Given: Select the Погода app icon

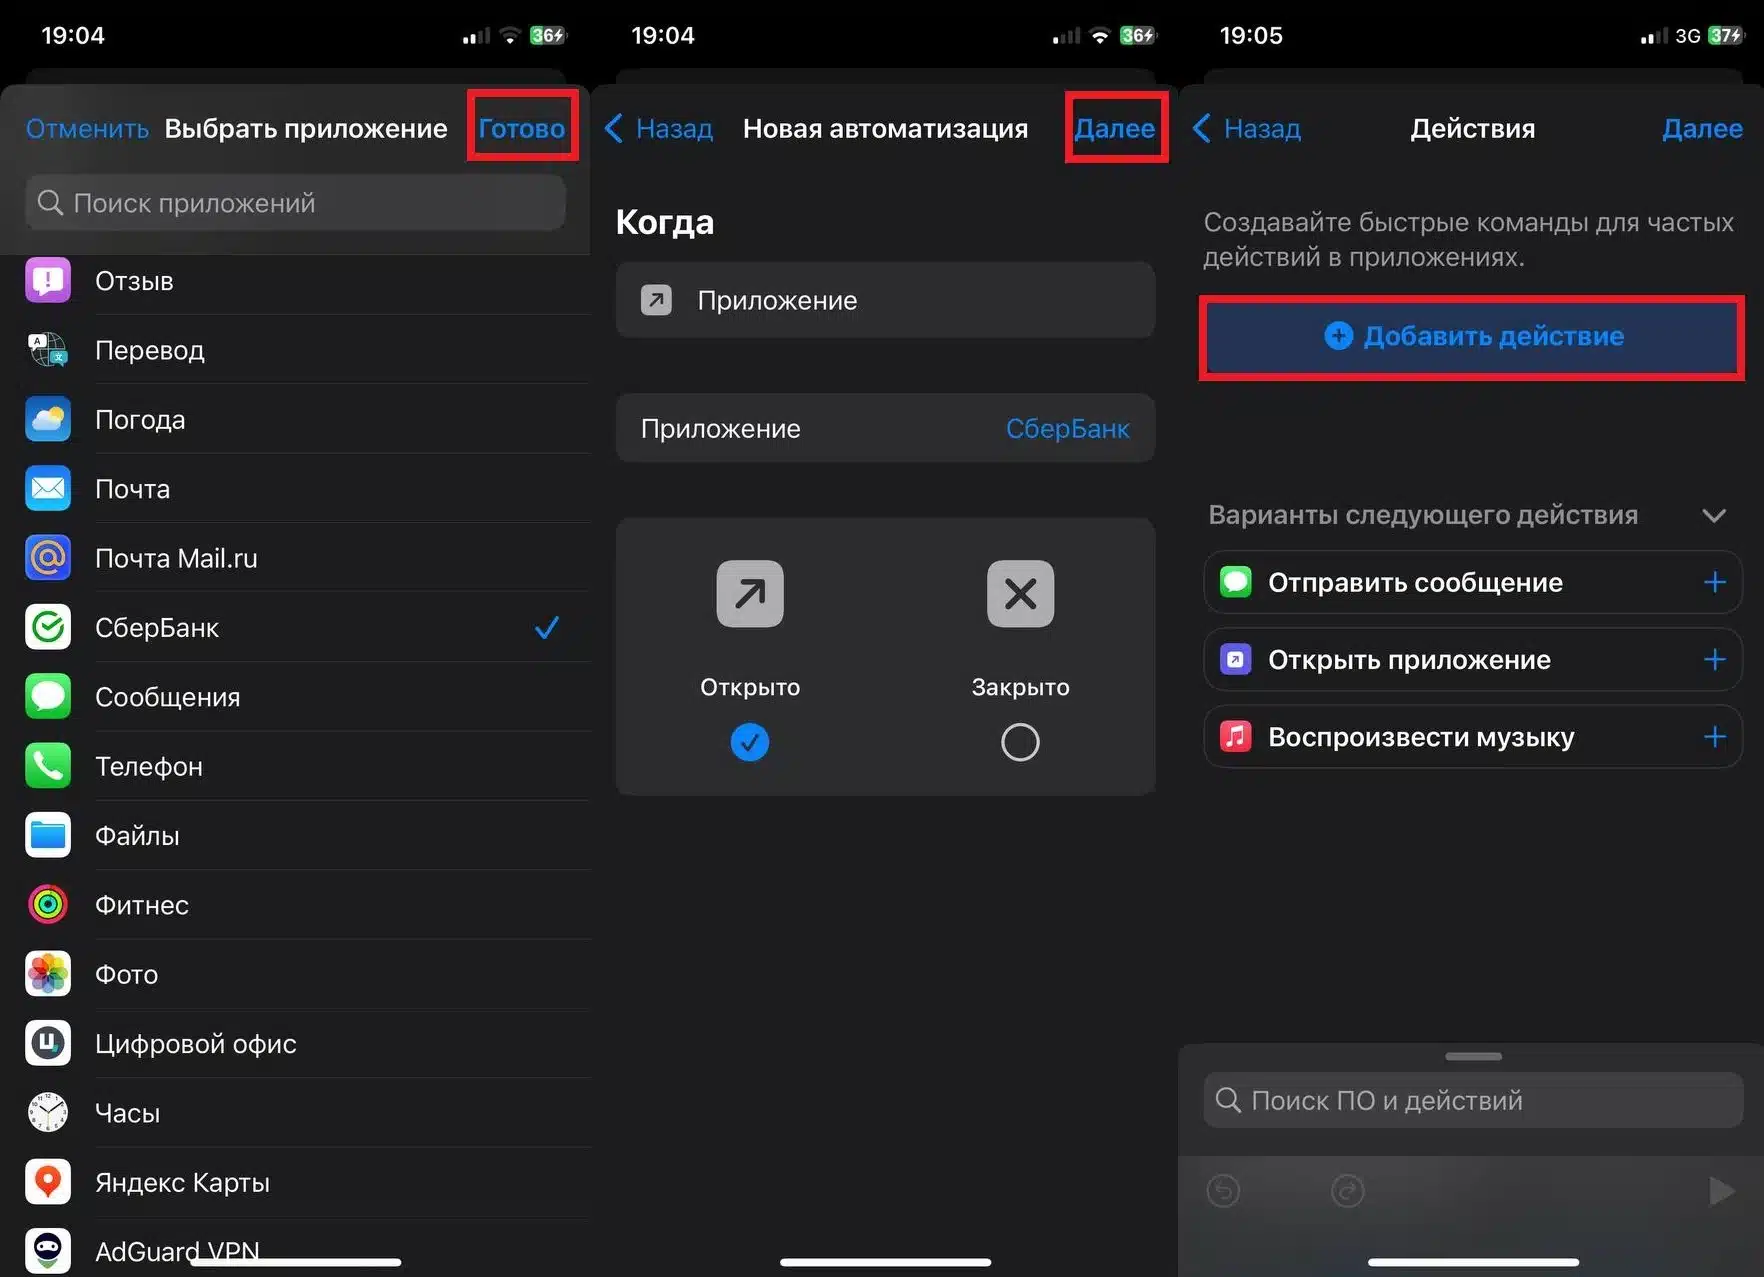Looking at the screenshot, I should coord(47,419).
